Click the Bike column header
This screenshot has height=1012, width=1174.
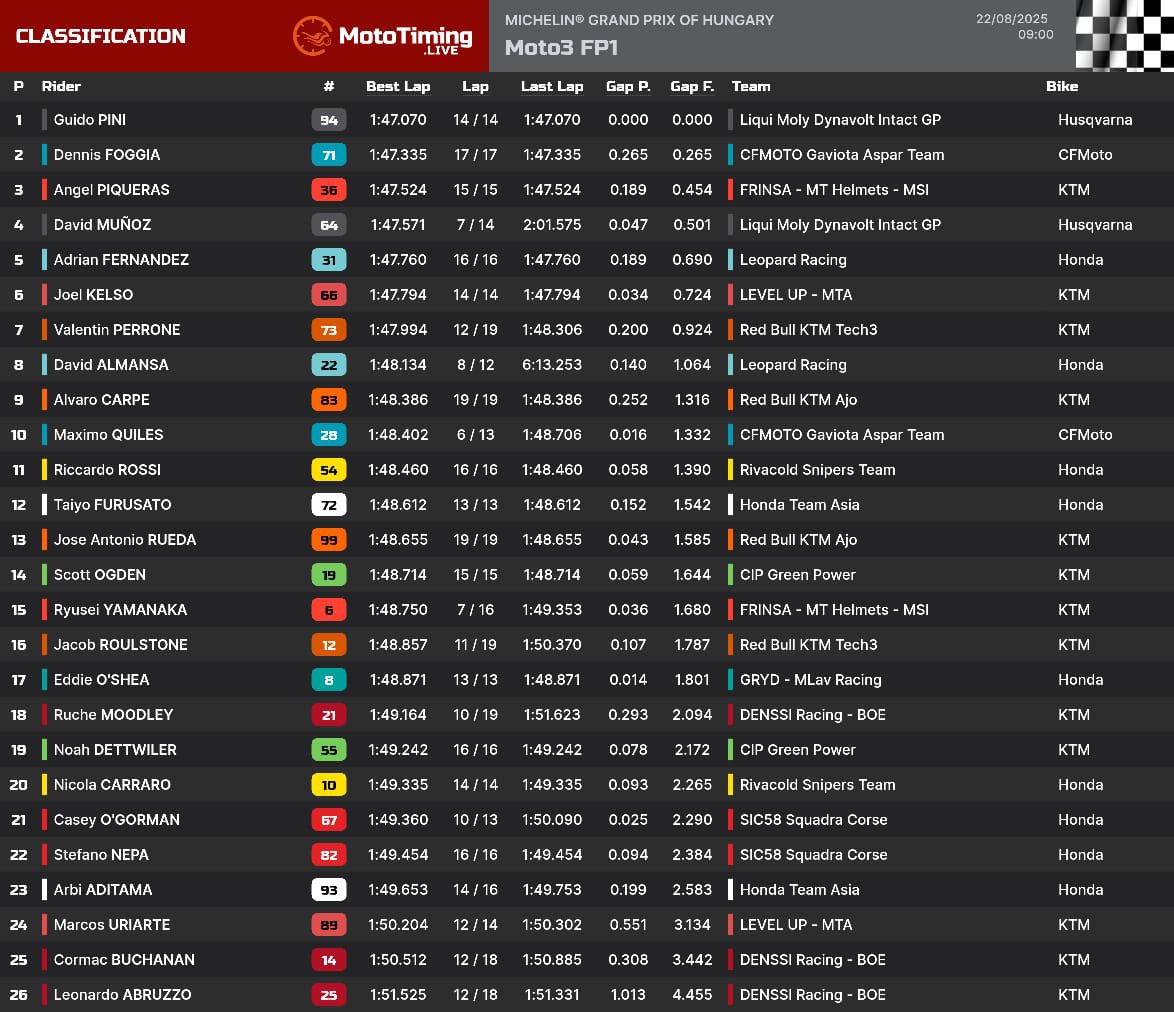(x=1062, y=86)
